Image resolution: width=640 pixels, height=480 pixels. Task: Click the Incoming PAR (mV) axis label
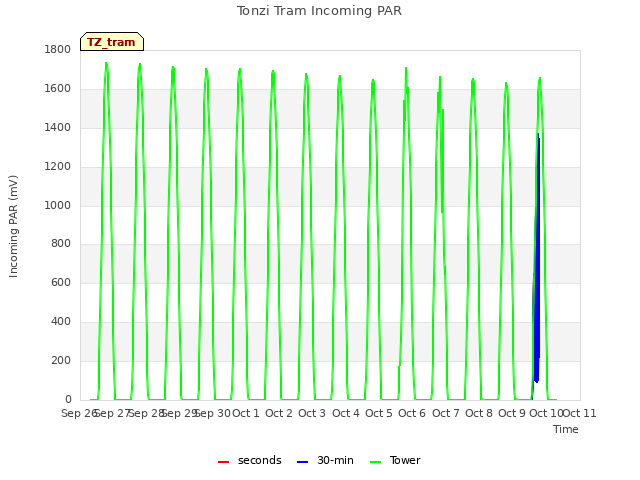point(13,227)
